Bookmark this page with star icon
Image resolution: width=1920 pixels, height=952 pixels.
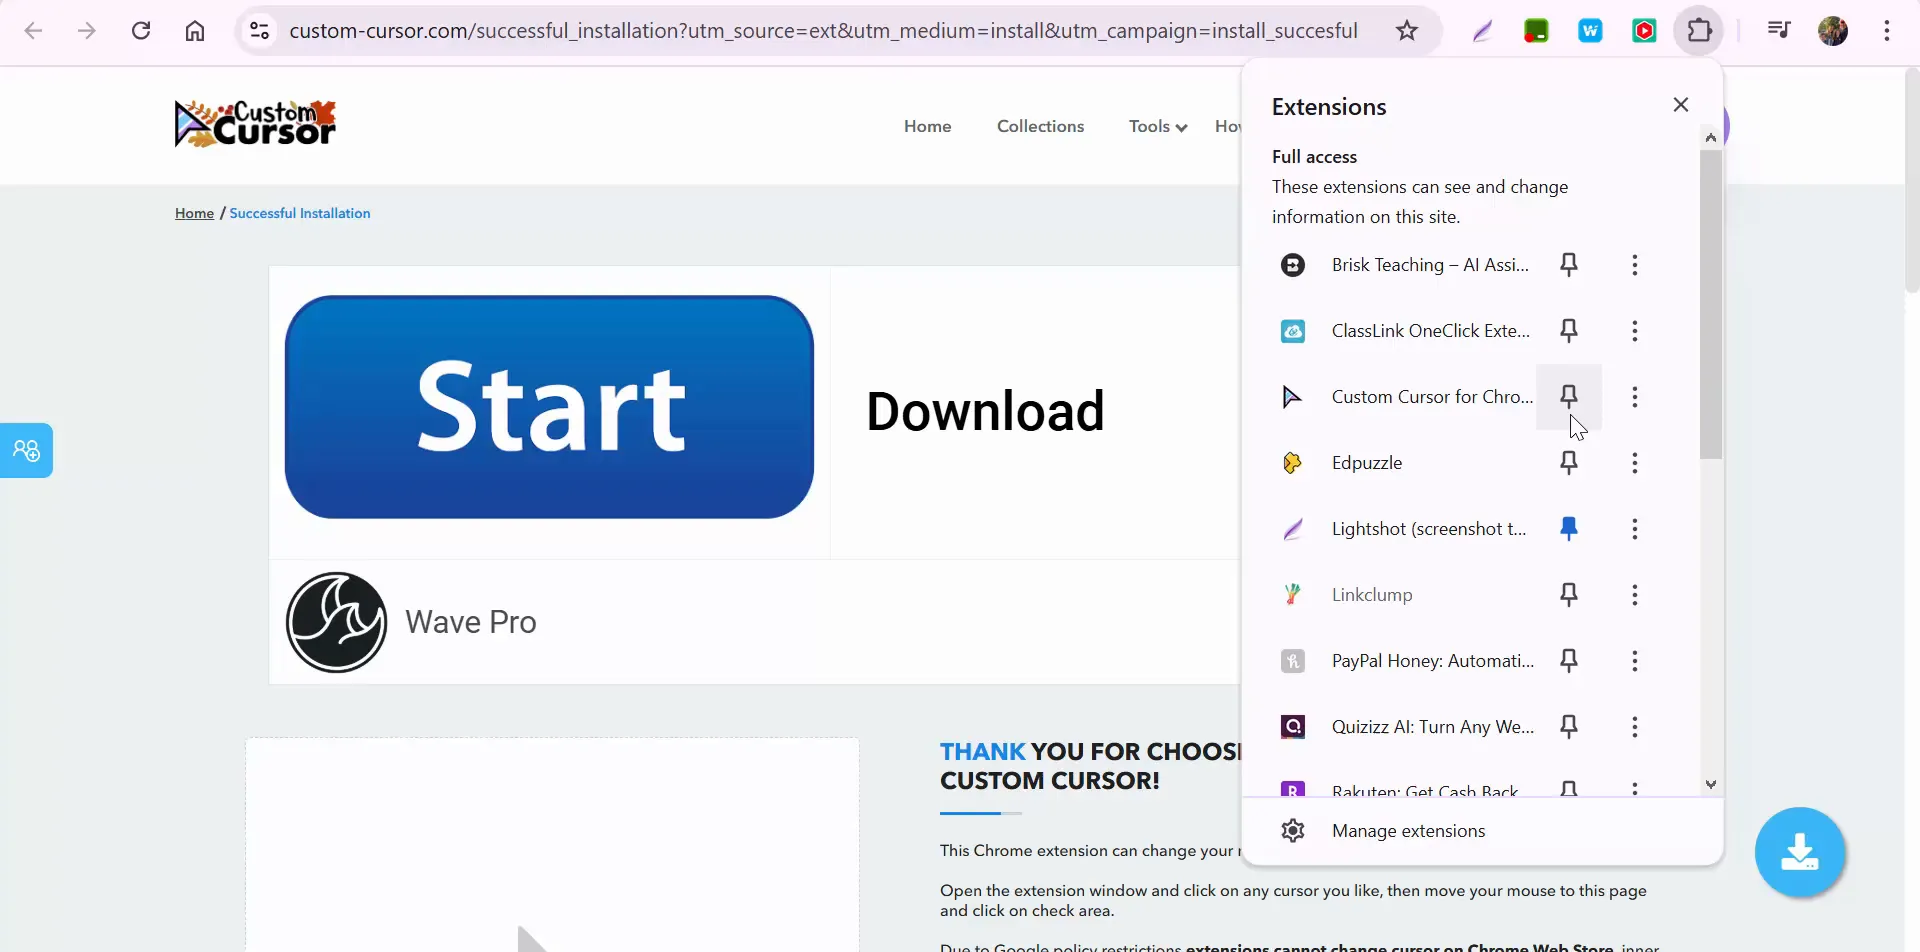coord(1407,31)
